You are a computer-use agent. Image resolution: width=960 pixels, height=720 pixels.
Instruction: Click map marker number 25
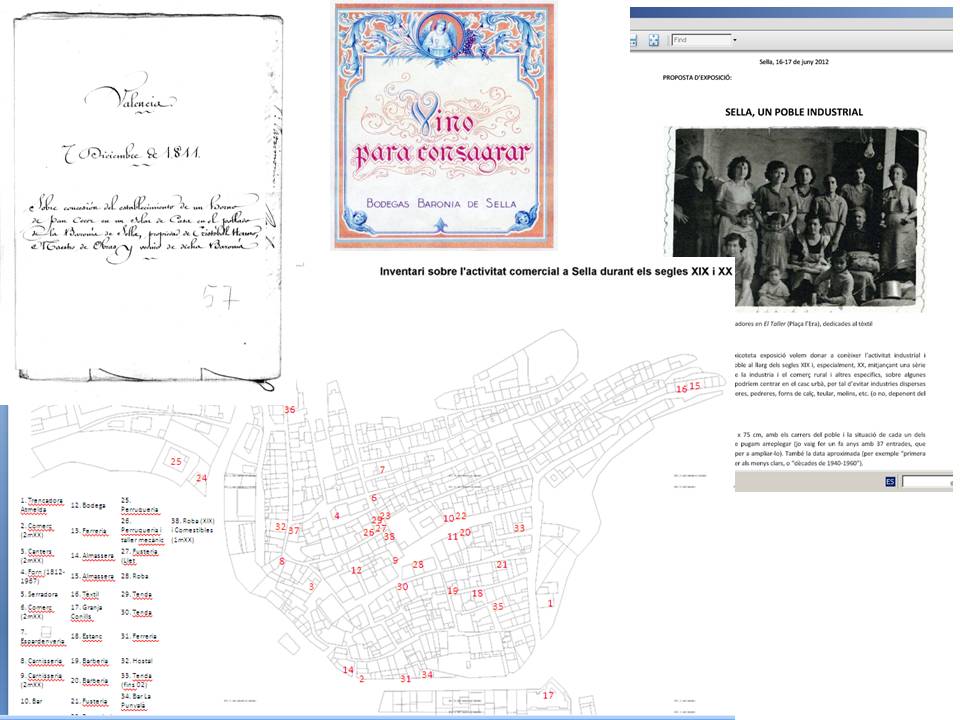[x=176, y=461]
